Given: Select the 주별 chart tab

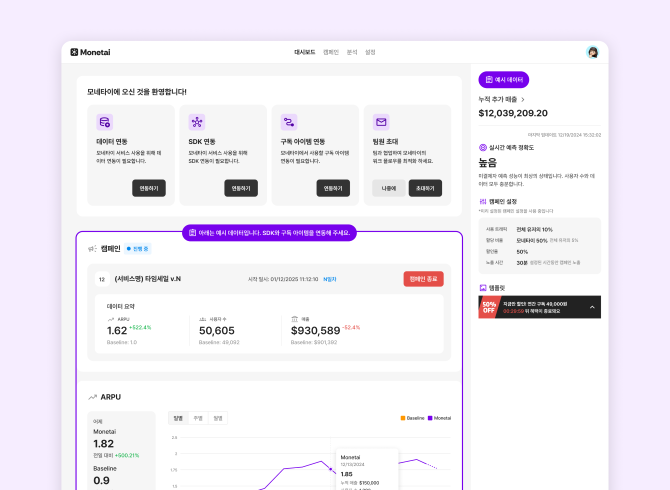Looking at the screenshot, I should (x=198, y=418).
